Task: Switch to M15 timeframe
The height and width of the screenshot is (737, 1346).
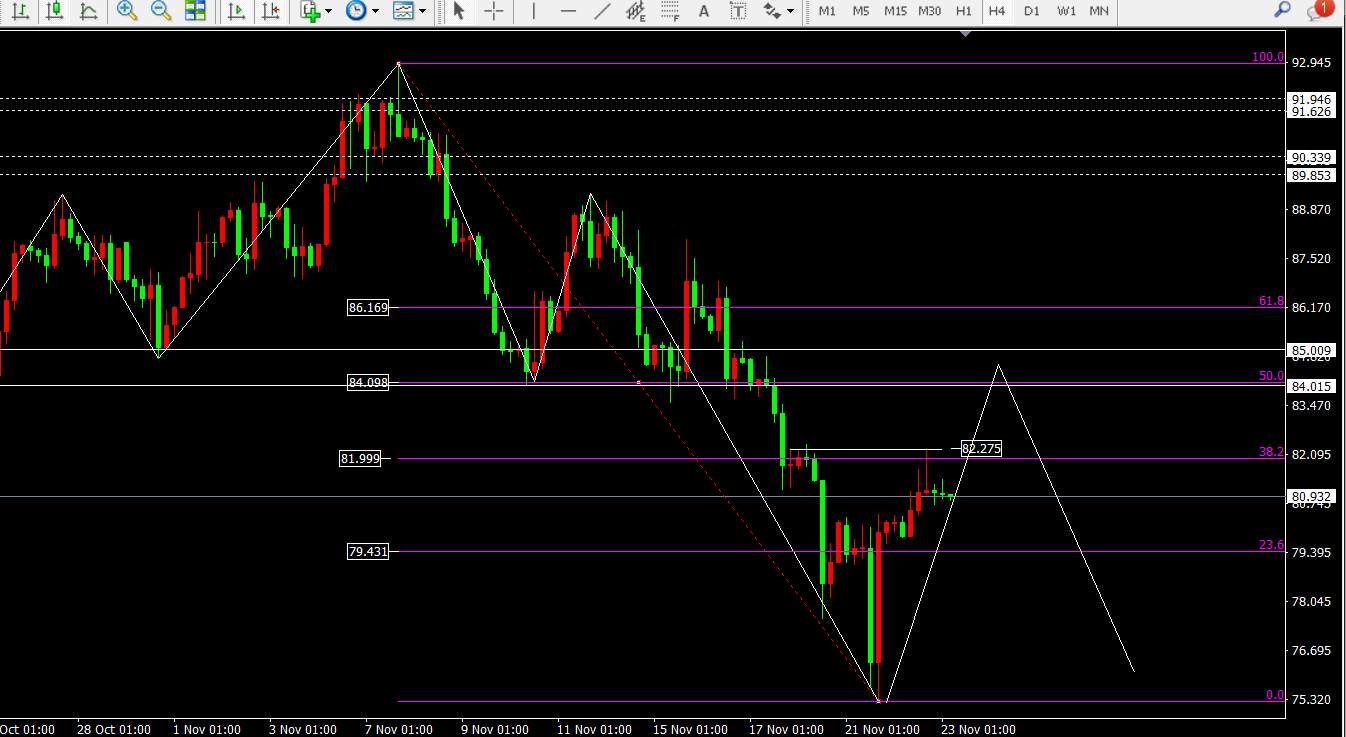Action: 895,11
